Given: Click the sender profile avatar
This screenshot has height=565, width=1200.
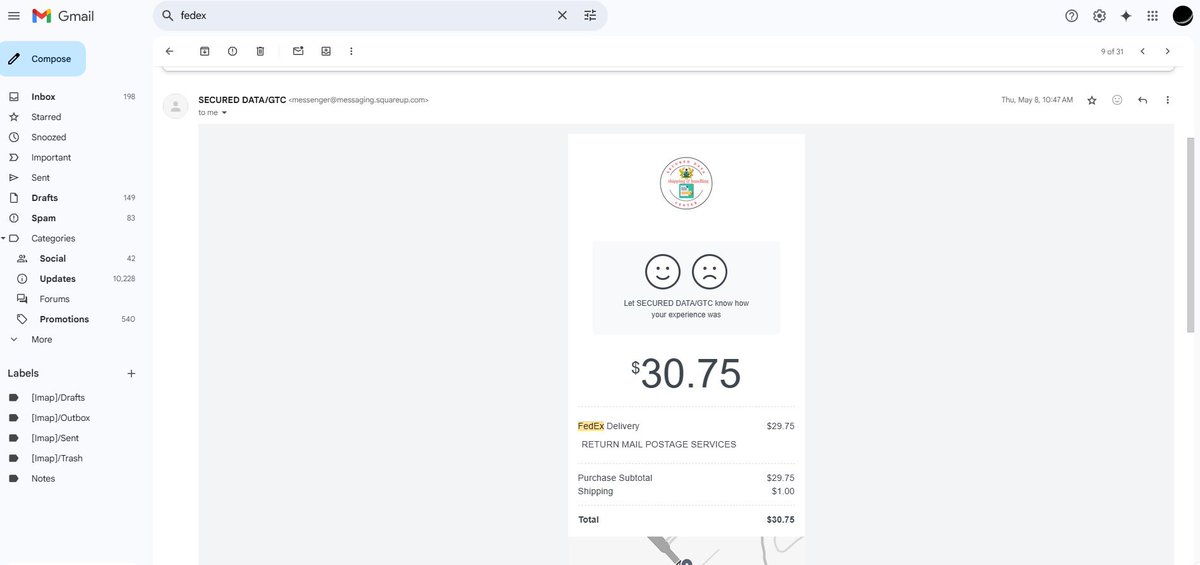Looking at the screenshot, I should 176,106.
